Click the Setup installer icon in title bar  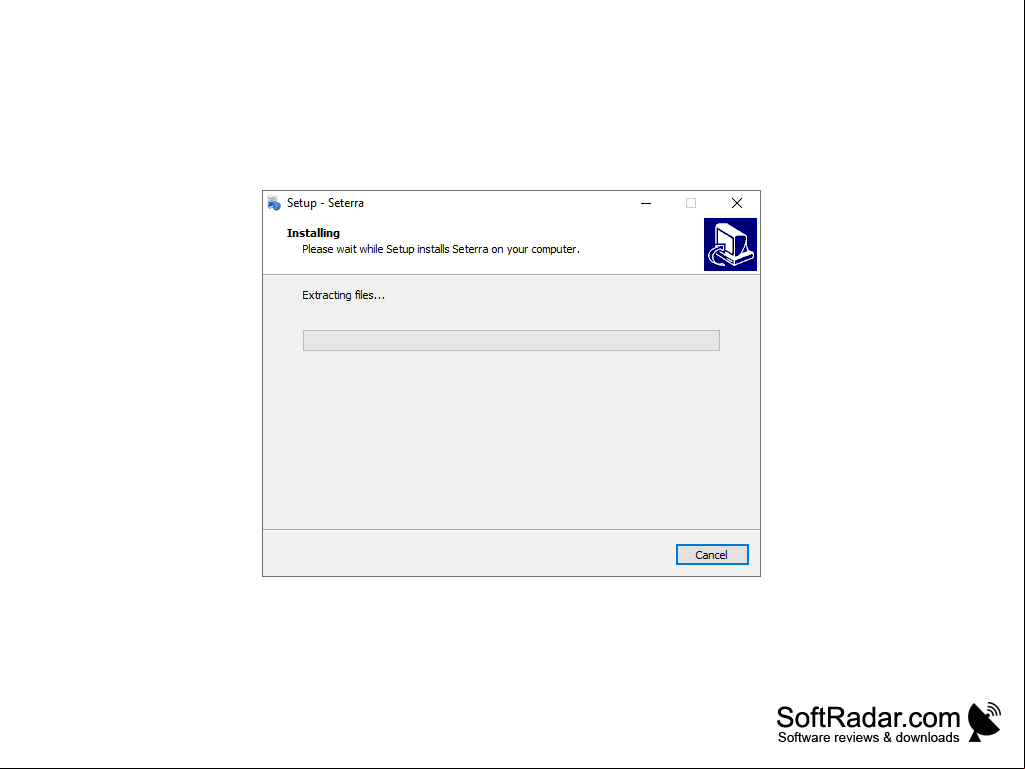pyautogui.click(x=274, y=203)
